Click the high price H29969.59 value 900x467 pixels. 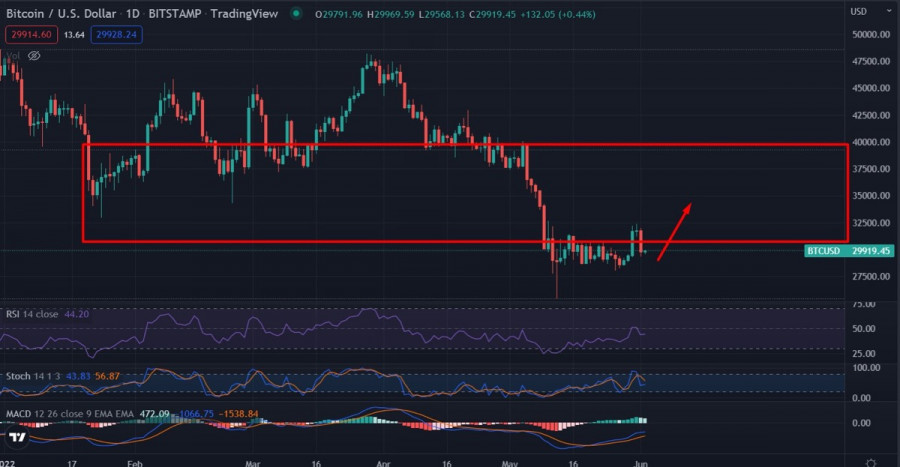point(391,14)
